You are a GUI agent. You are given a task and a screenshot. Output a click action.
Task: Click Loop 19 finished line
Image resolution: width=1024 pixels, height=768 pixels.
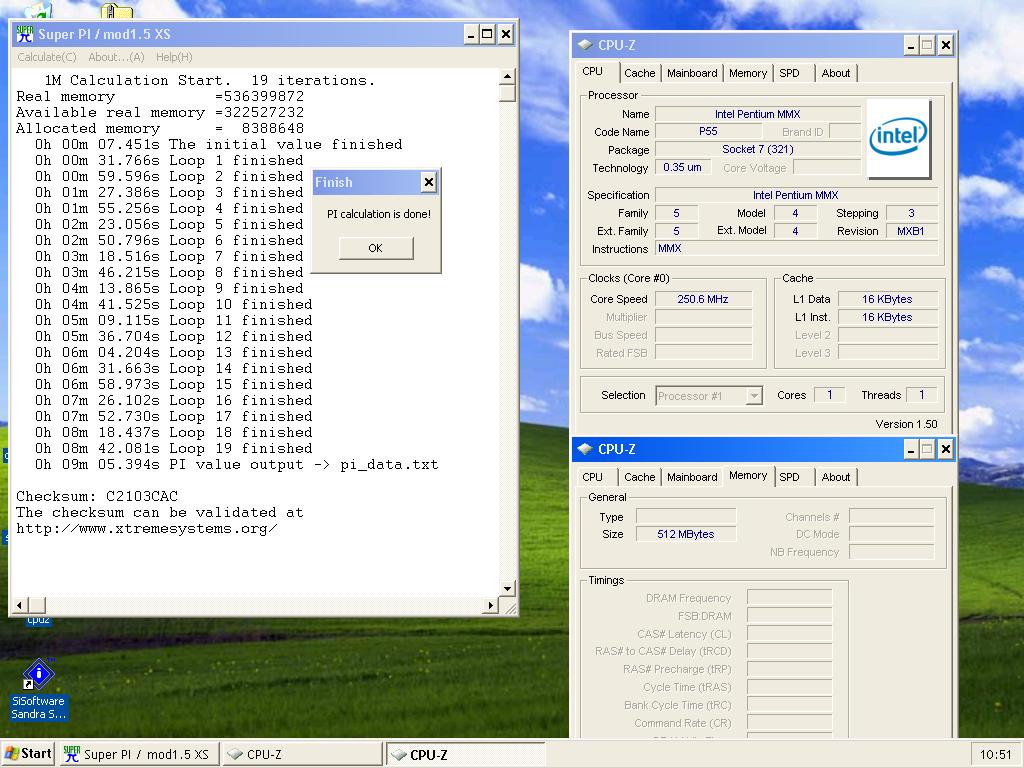coord(173,449)
